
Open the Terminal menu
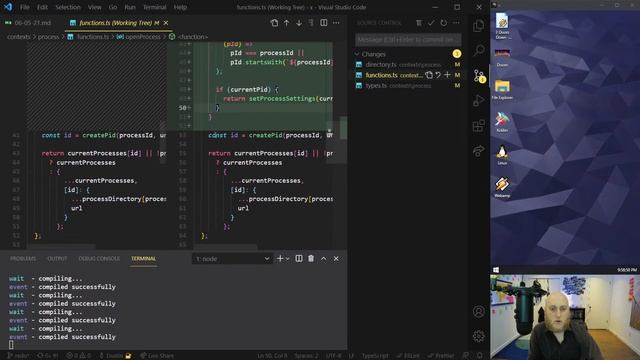coord(154,7)
